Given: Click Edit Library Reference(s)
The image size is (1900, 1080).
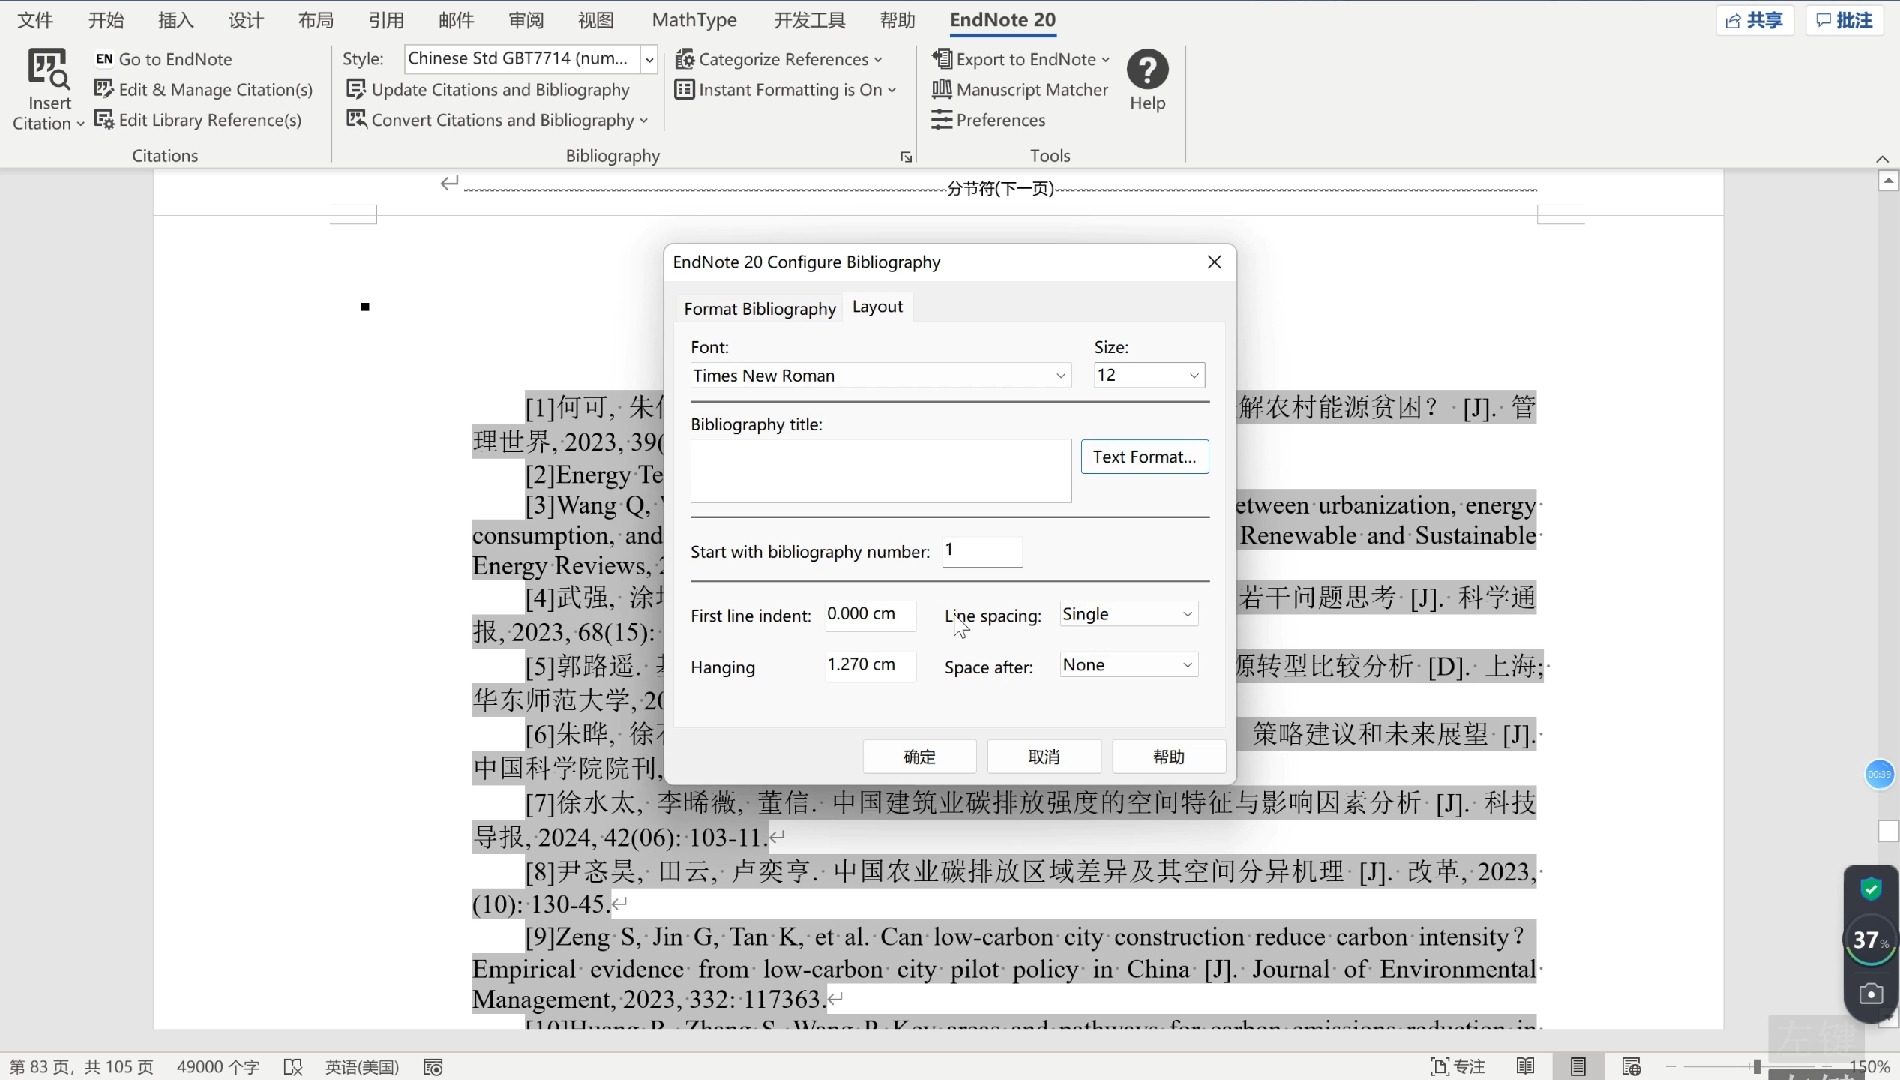Looking at the screenshot, I should click(197, 120).
